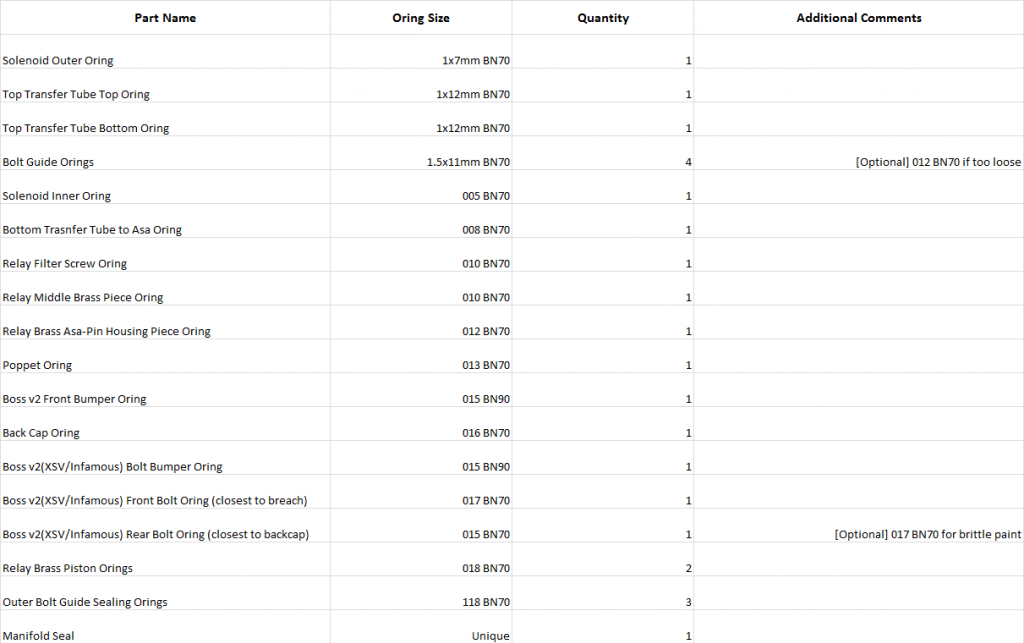Select Relay Brass Asa-Pin Housing Piece Oring cell
Viewport: 1024px width, 643px height.
[165, 324]
